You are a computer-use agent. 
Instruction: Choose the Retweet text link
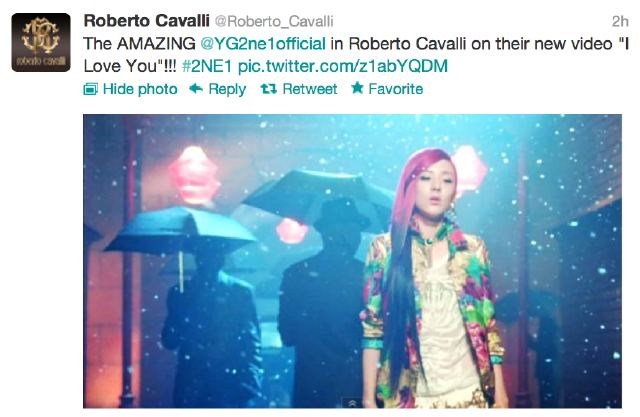[x=310, y=89]
